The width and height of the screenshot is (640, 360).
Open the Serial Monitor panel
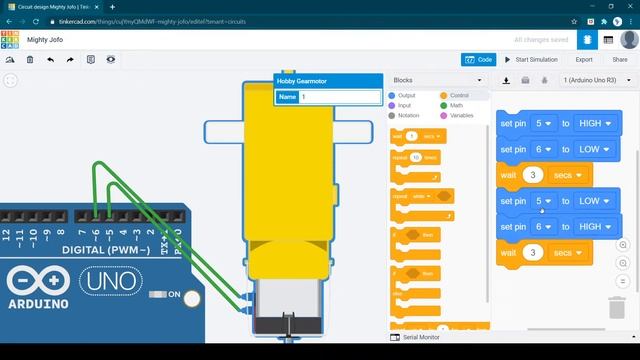pos(421,338)
